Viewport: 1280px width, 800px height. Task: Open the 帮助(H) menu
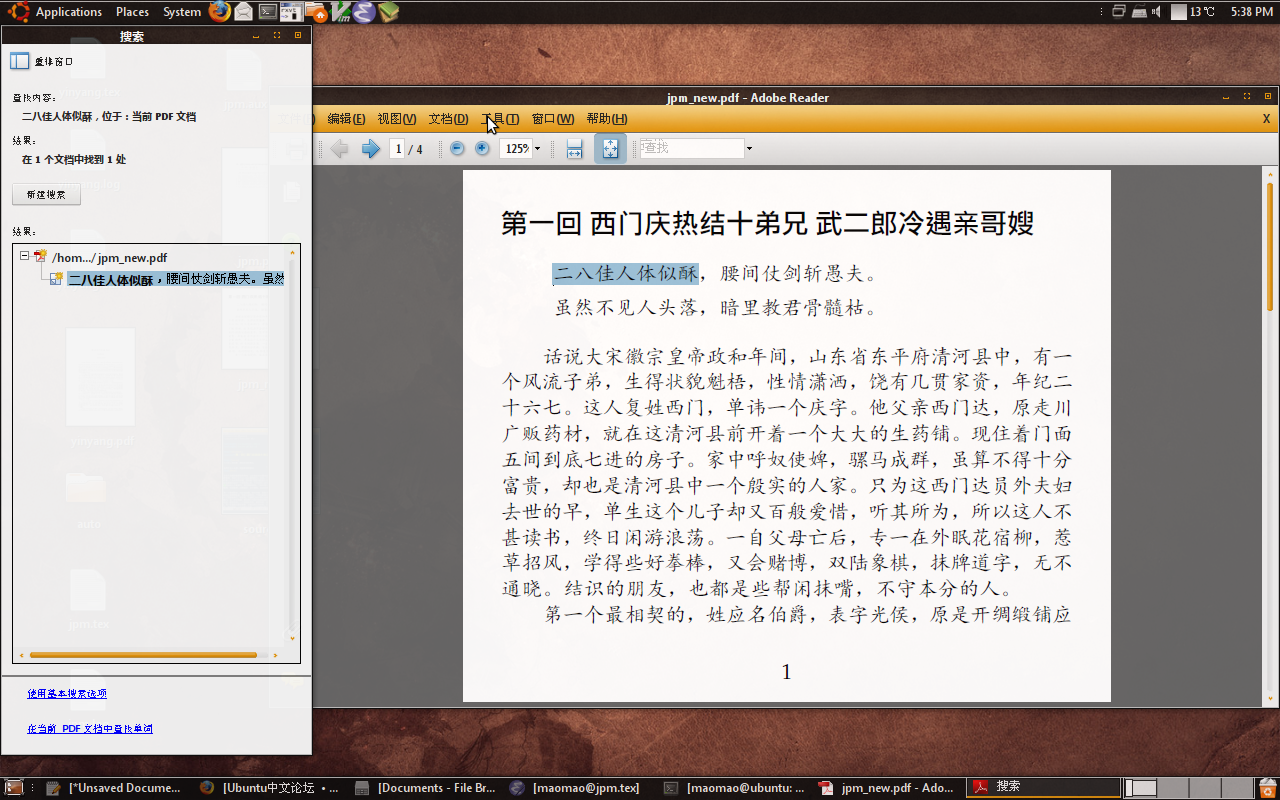point(607,119)
